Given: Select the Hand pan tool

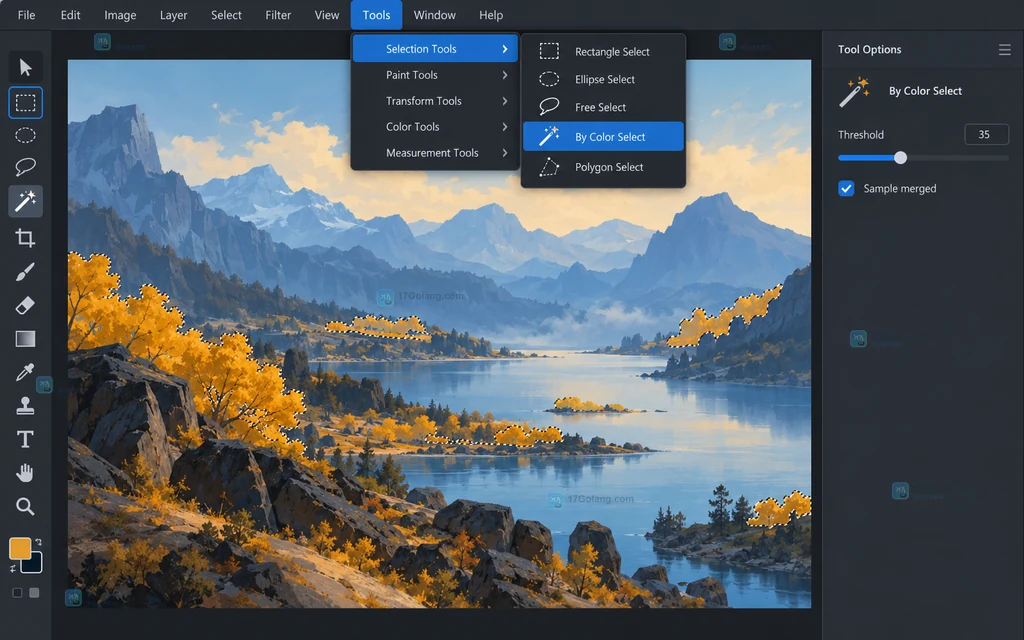Looking at the screenshot, I should (x=25, y=473).
